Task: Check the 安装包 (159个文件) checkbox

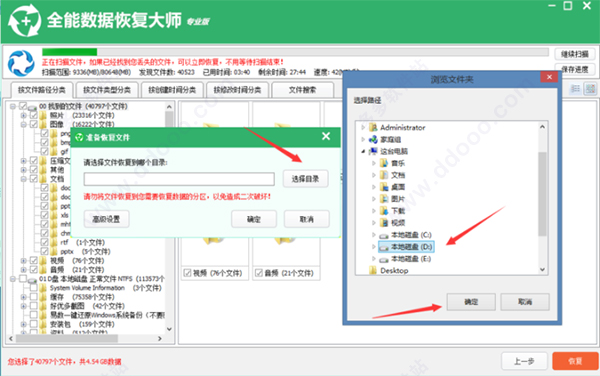Action: (x=34, y=324)
